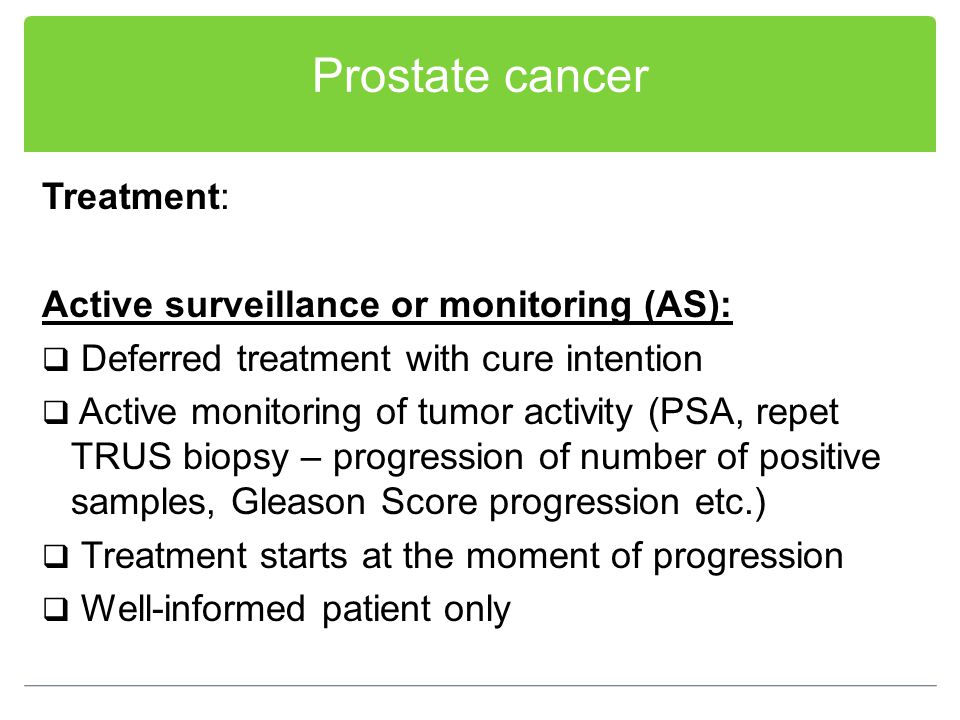Click the checkbox bullet beside Active monitoring
Image resolution: width=960 pixels, height=720 pixels.
point(56,413)
